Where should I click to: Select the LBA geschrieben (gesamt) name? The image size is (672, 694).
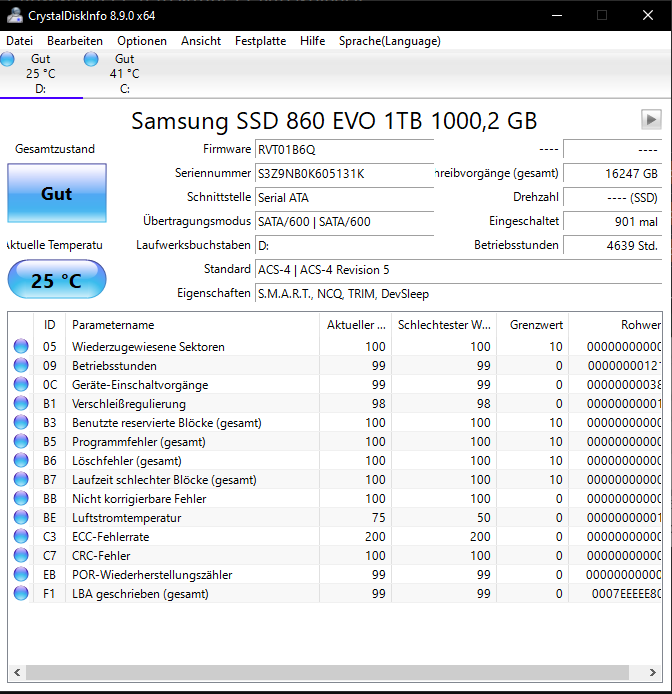click(x=140, y=594)
